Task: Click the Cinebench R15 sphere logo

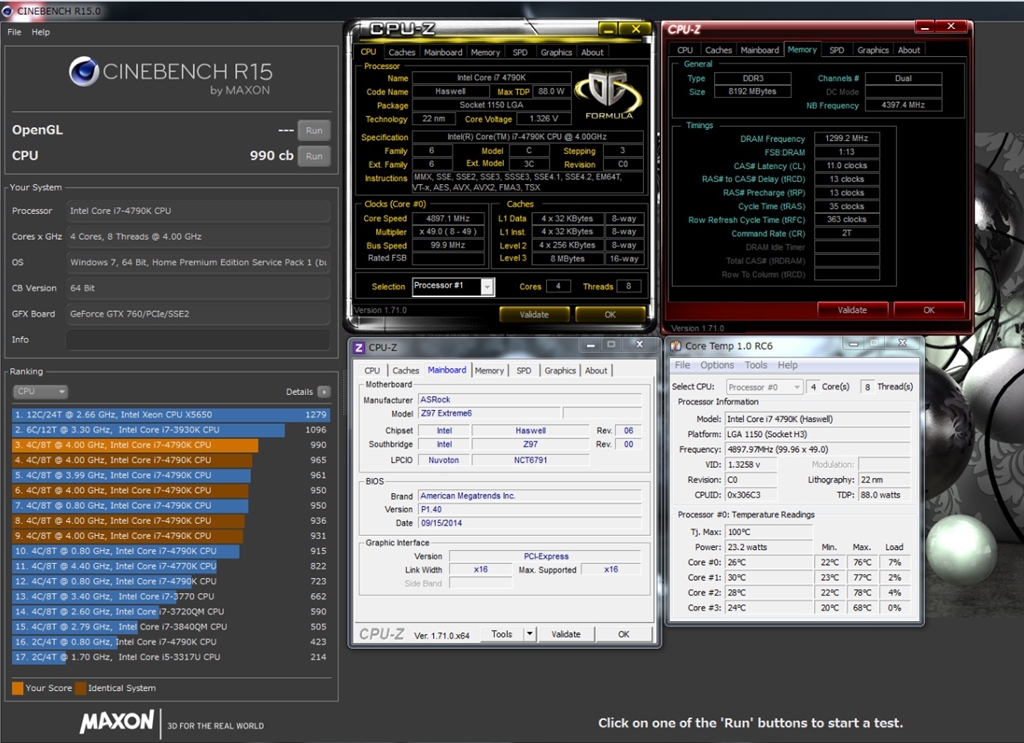Action: pos(84,72)
